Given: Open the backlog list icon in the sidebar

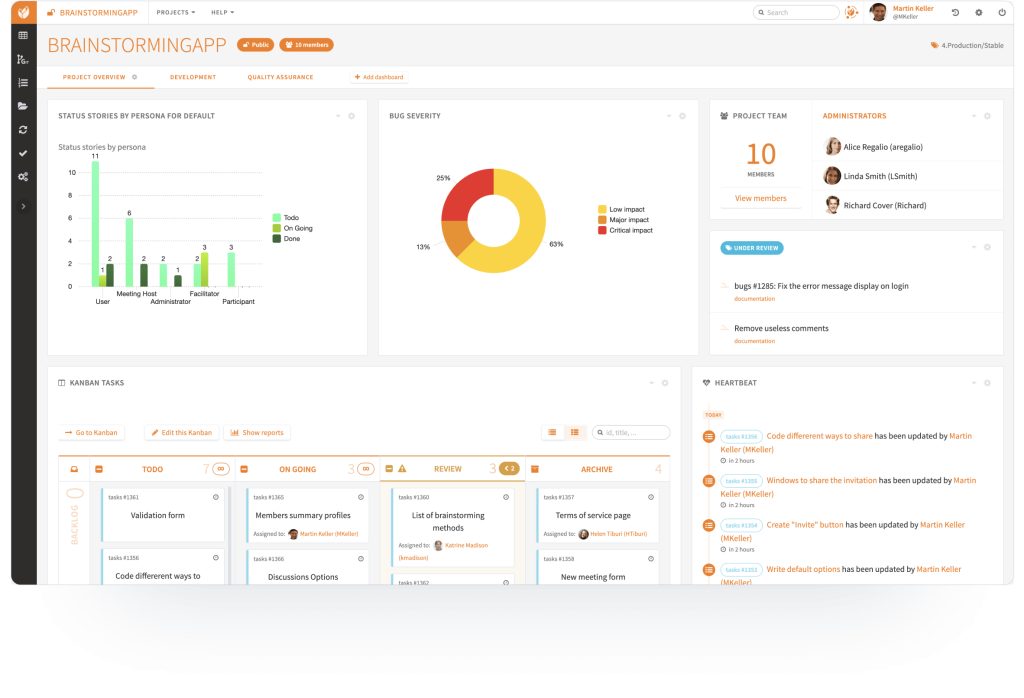Looking at the screenshot, I should click(x=22, y=81).
